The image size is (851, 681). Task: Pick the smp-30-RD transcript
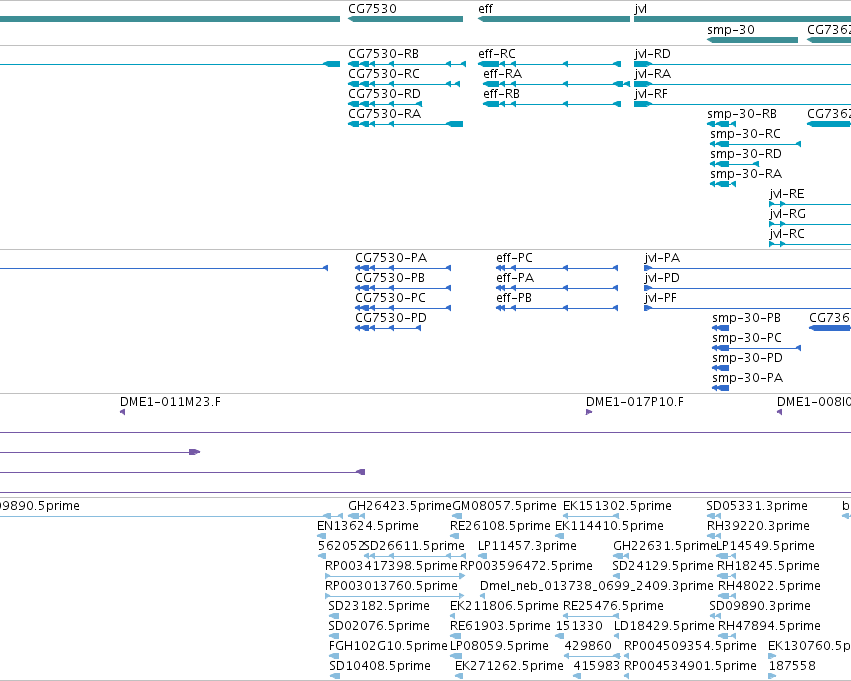[734, 164]
